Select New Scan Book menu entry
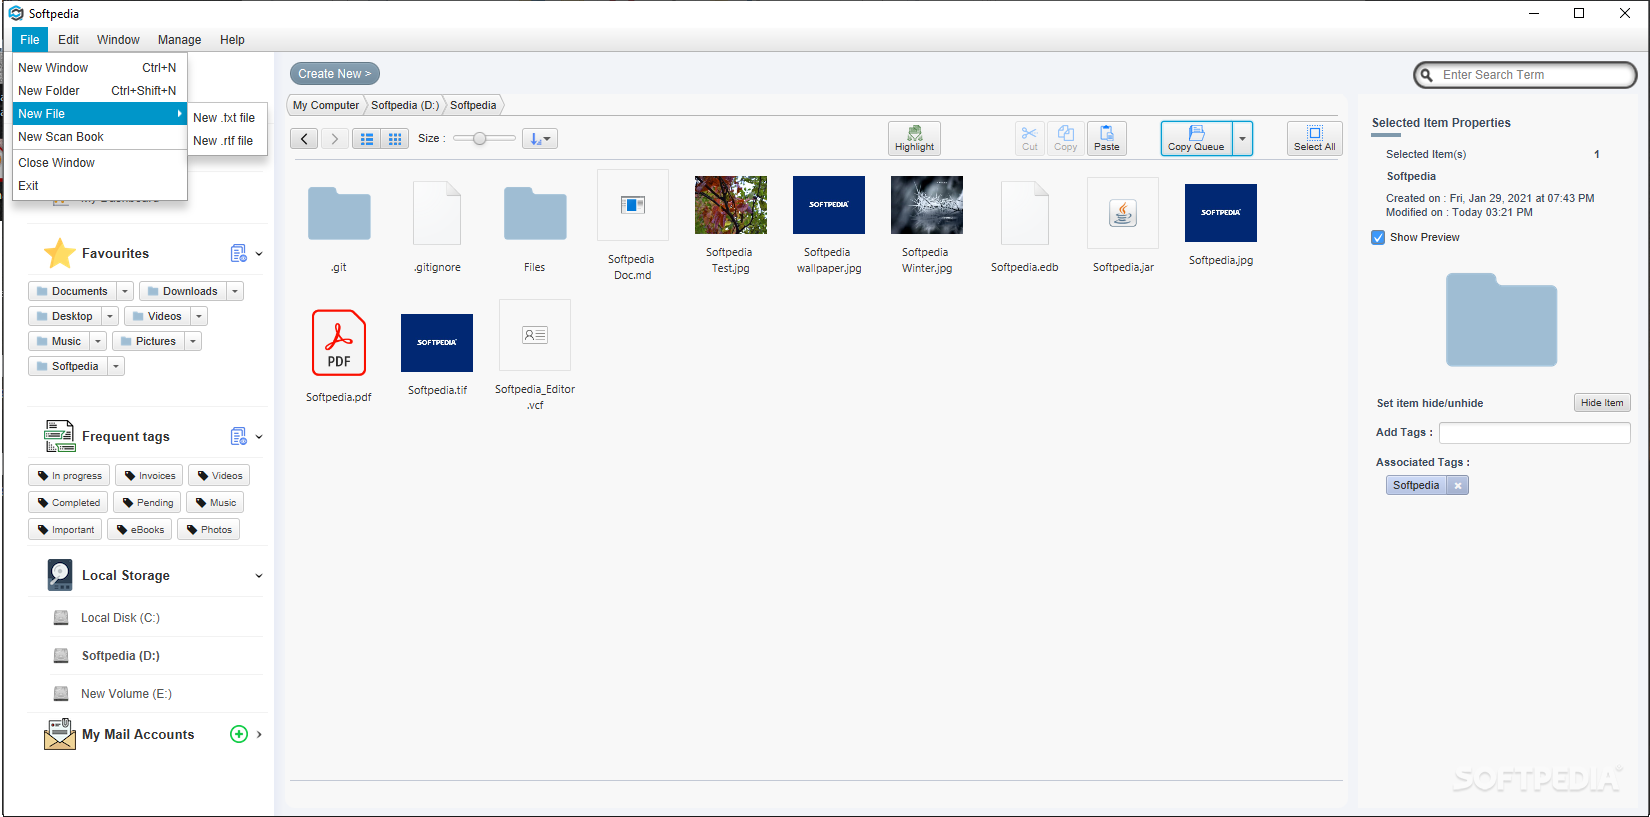 point(100,137)
